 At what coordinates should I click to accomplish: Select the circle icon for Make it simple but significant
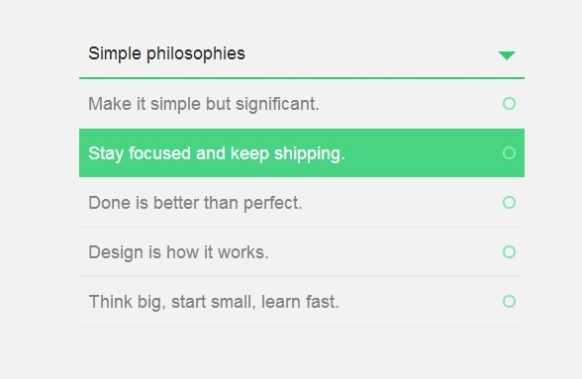point(509,104)
